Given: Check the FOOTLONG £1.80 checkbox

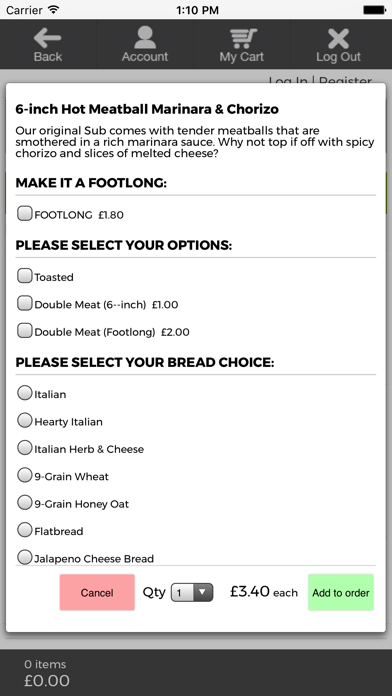Looking at the screenshot, I should pyautogui.click(x=24, y=214).
